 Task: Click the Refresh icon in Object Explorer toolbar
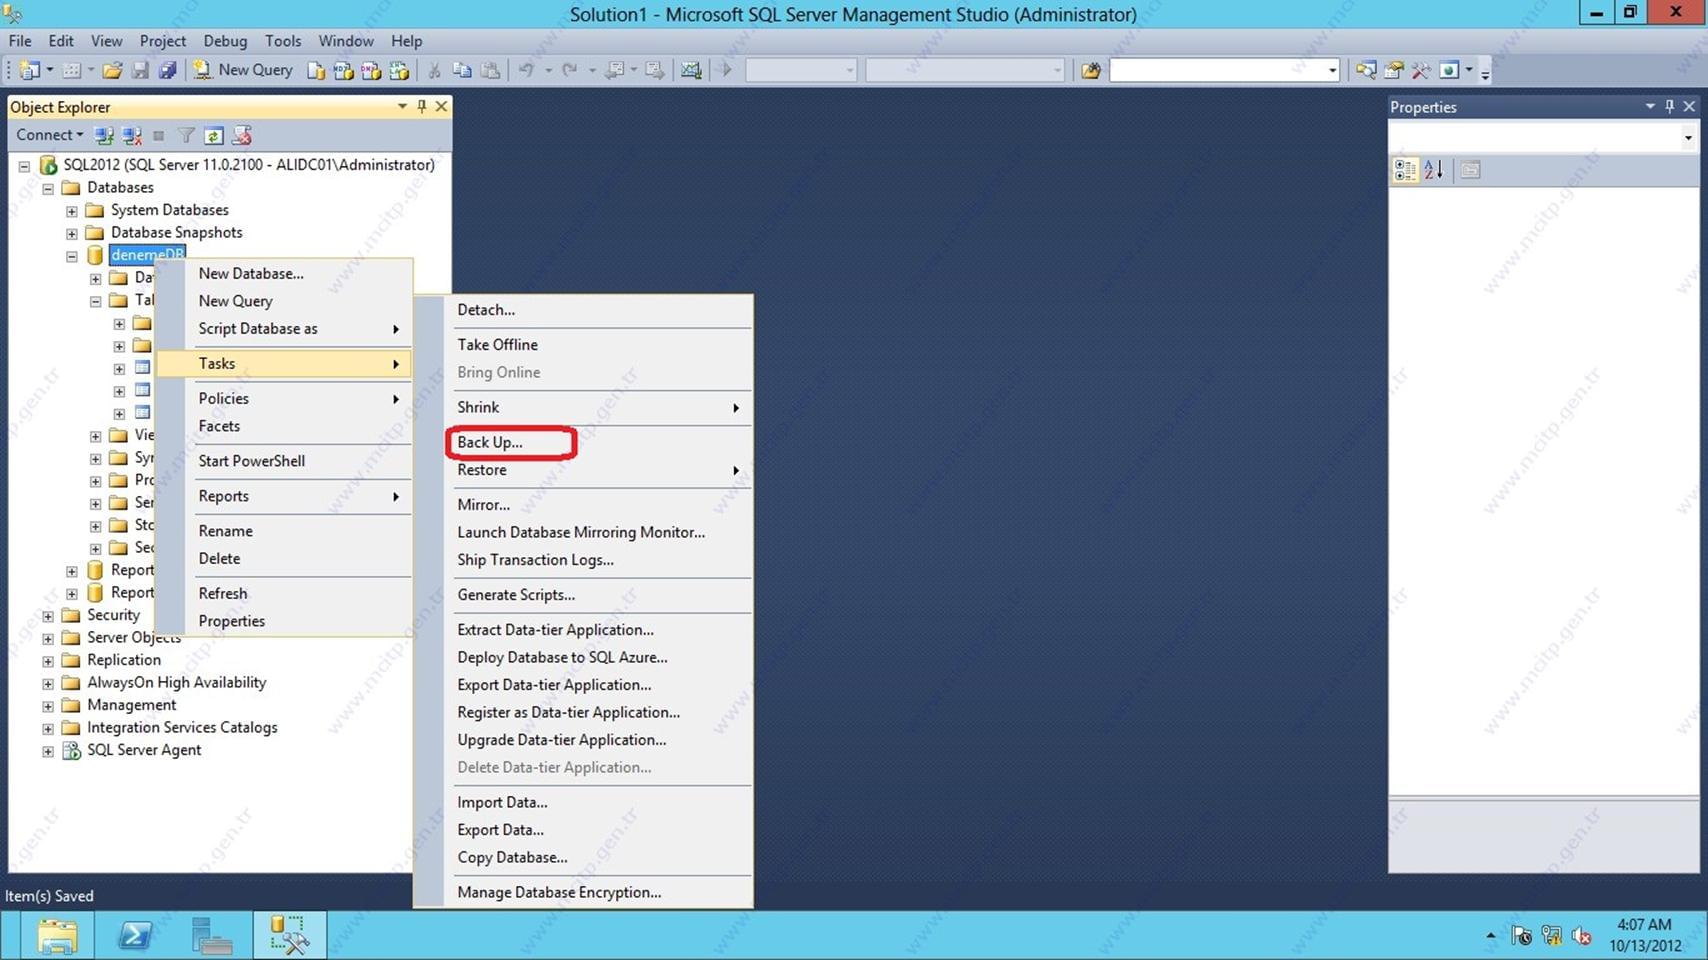213,136
